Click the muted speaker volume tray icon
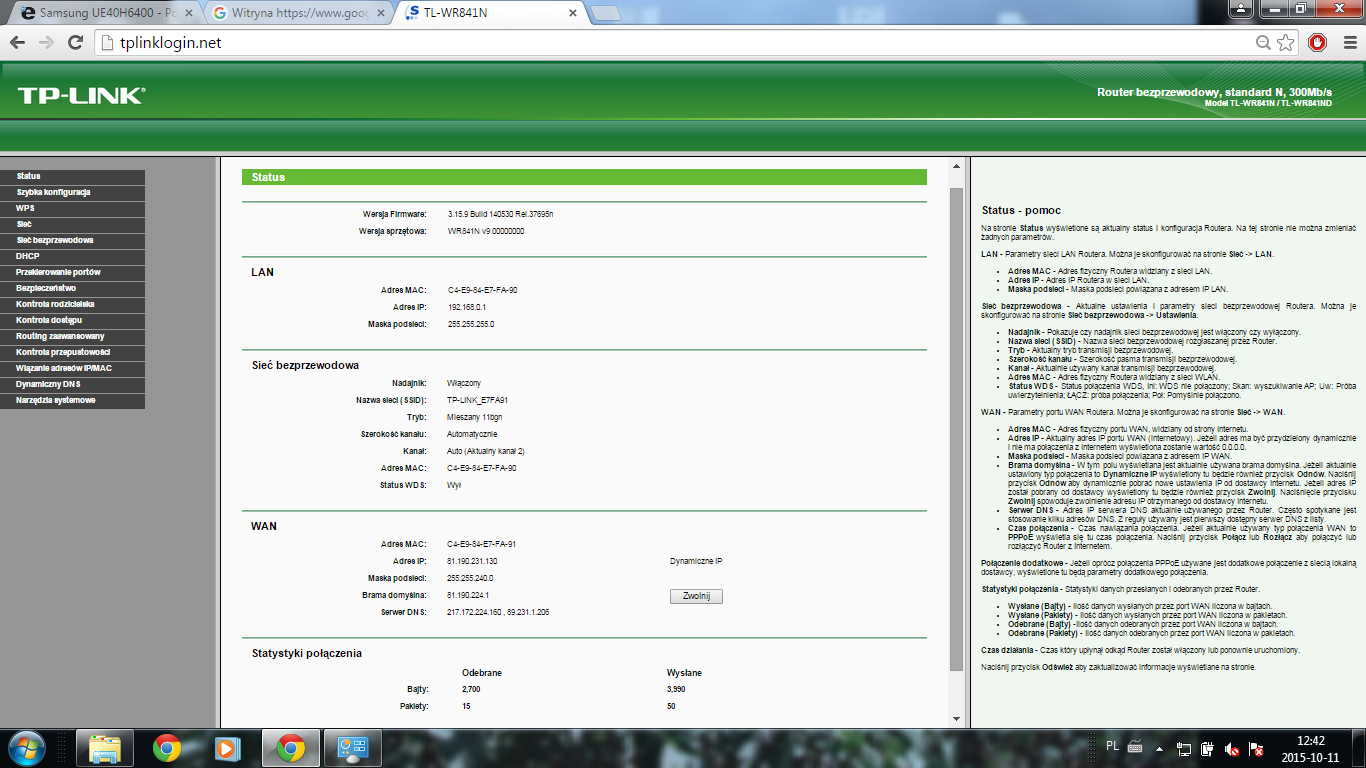Image resolution: width=1366 pixels, height=768 pixels. click(1233, 748)
